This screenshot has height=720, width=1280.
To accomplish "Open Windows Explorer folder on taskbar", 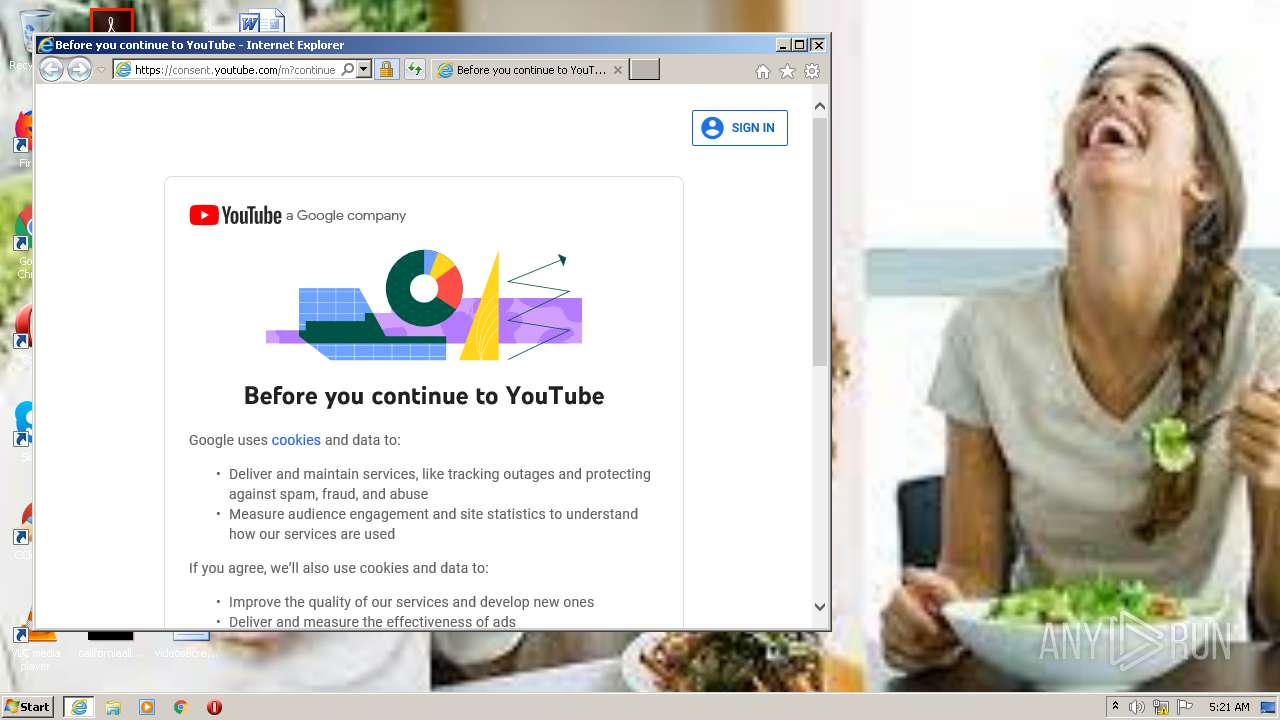I will pos(113,707).
